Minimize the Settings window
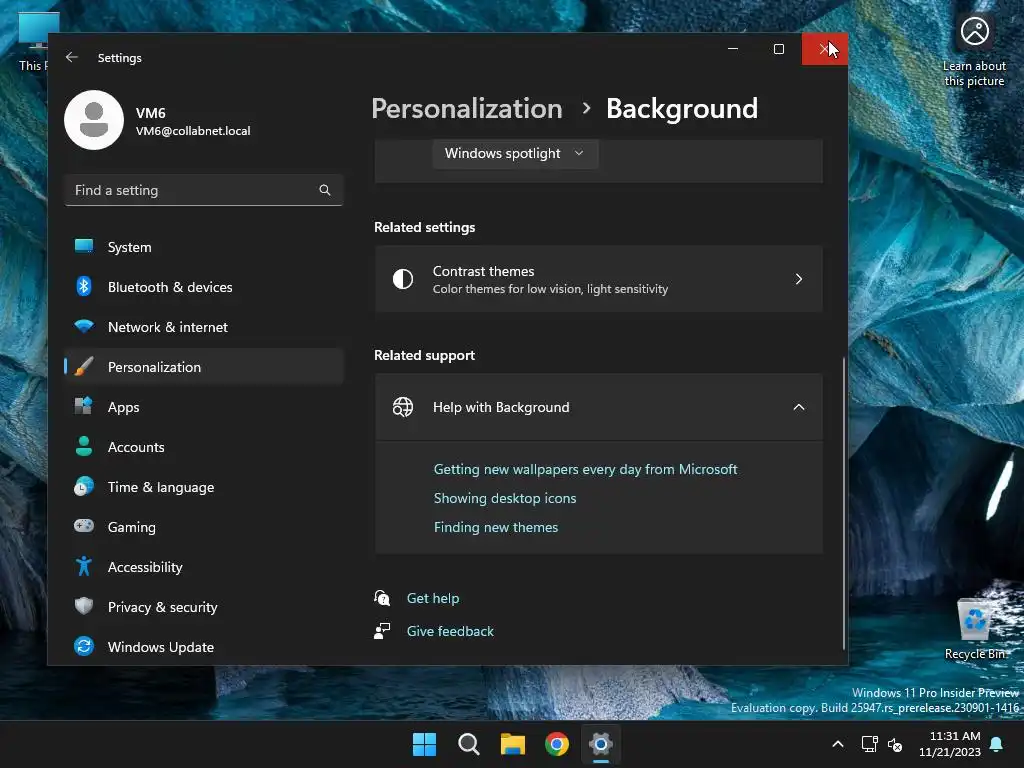 coord(733,49)
